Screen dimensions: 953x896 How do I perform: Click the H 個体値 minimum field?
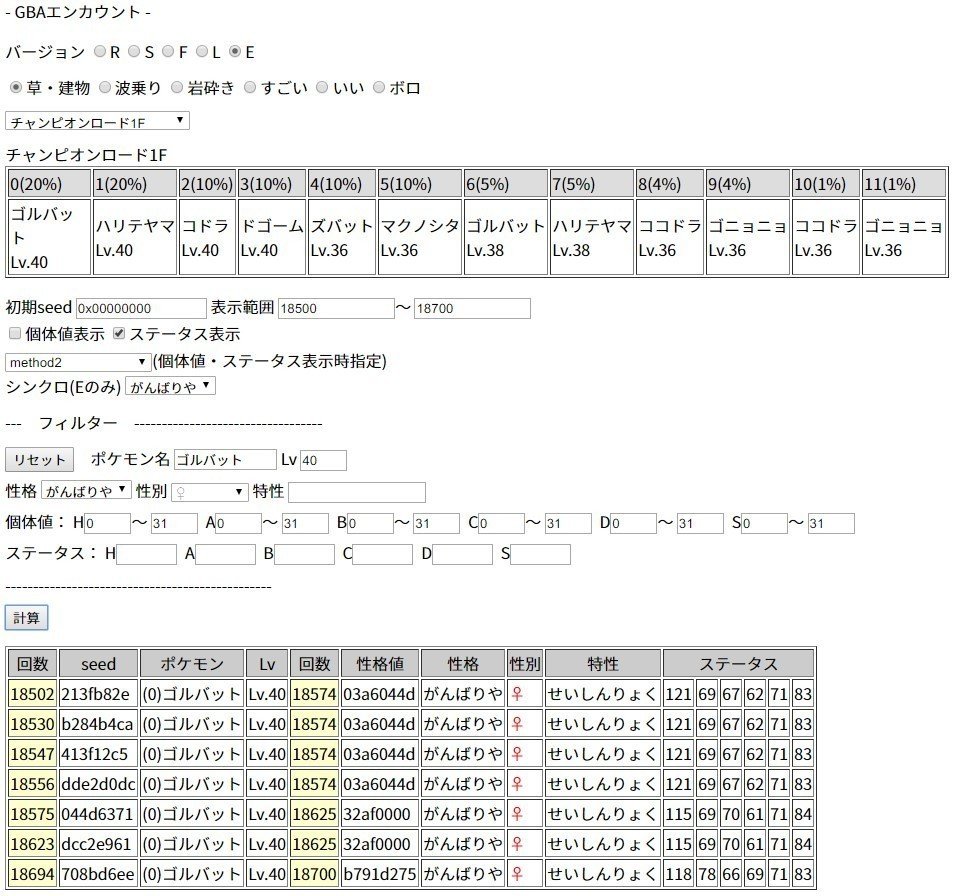pyautogui.click(x=108, y=523)
